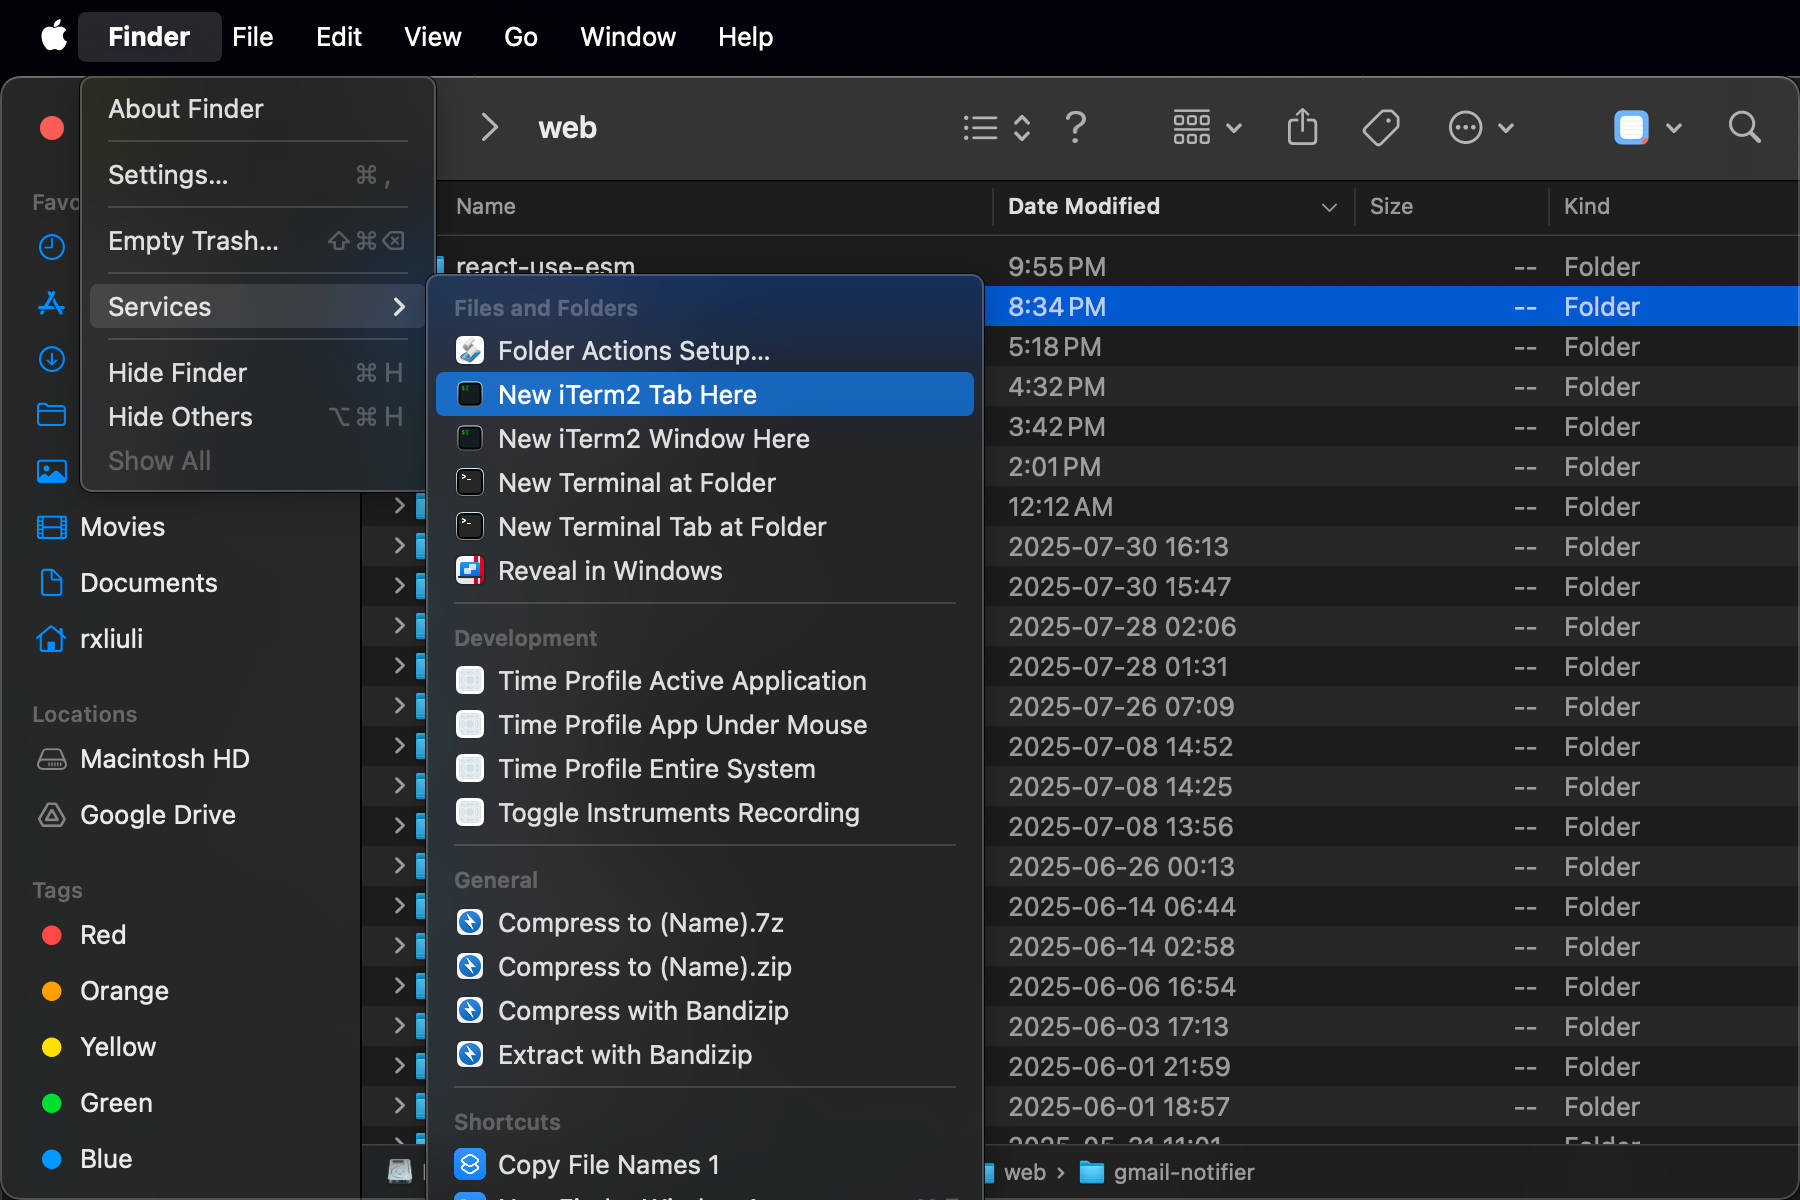Click the Search magnifier icon

[x=1745, y=128]
